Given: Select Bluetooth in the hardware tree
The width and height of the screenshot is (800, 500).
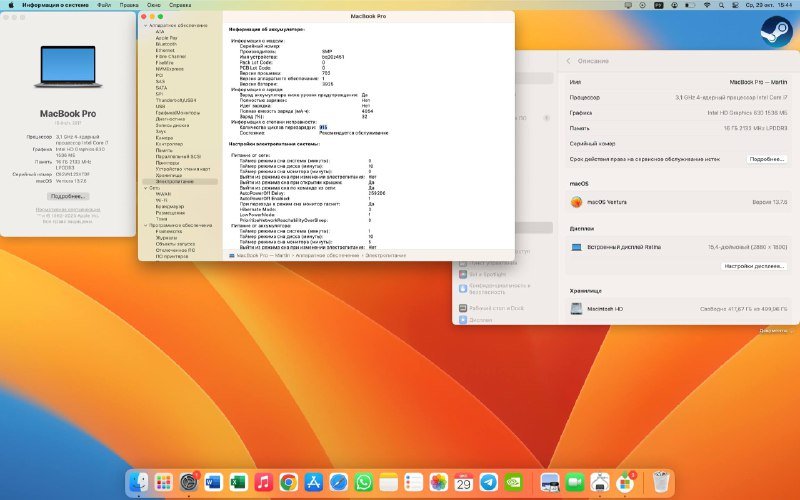Looking at the screenshot, I should click(166, 44).
